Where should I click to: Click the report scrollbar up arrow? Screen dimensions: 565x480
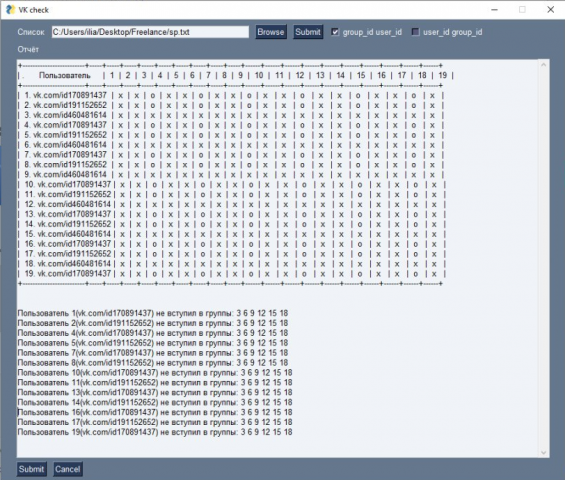pos(543,65)
